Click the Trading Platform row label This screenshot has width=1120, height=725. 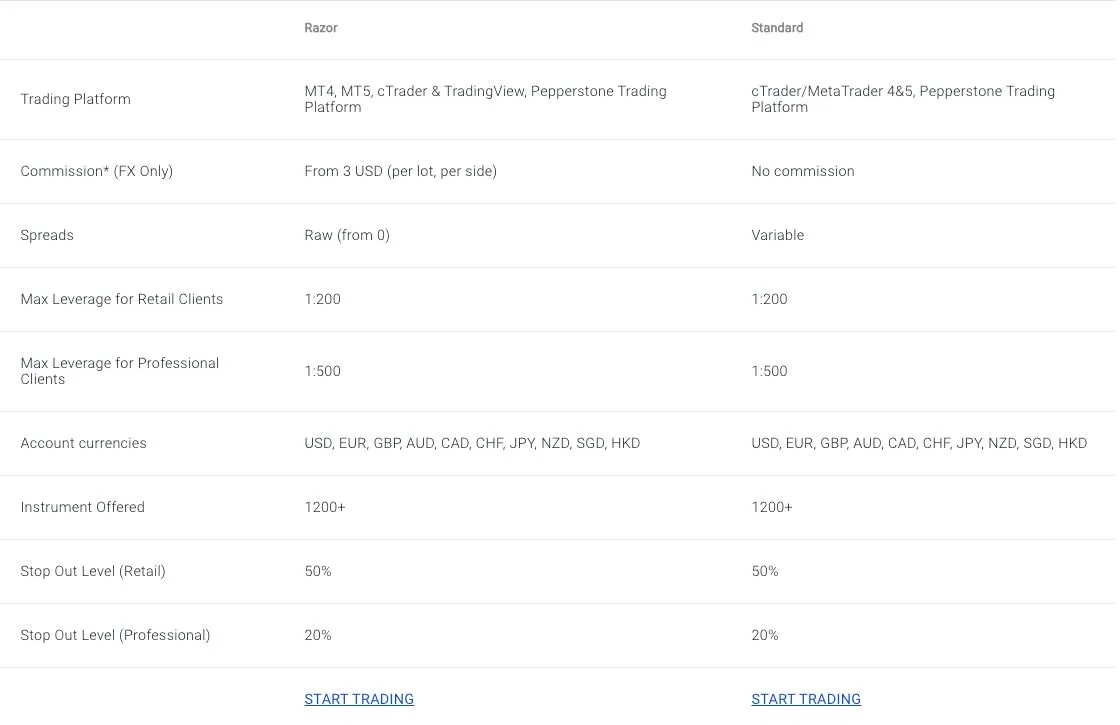coord(76,99)
